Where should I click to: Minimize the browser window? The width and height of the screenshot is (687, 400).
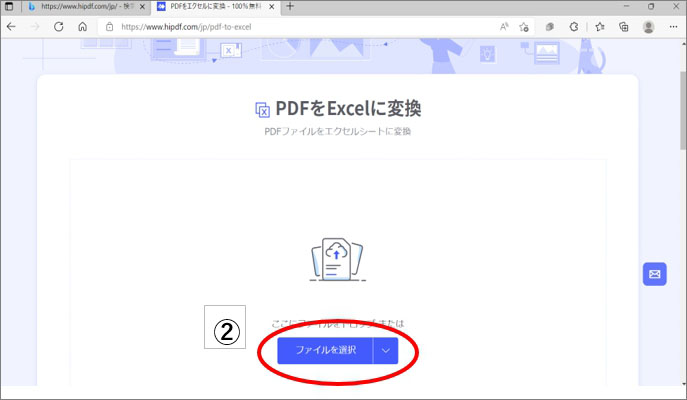click(627, 6)
